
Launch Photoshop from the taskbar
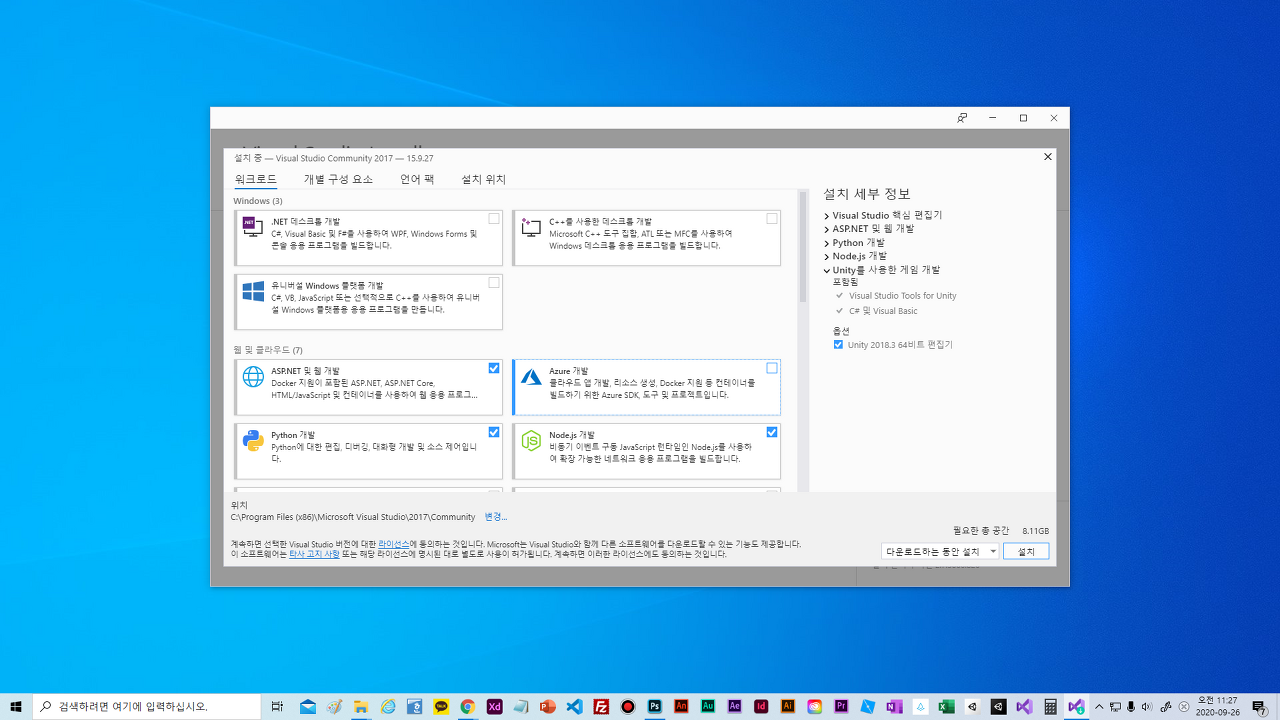coord(655,706)
